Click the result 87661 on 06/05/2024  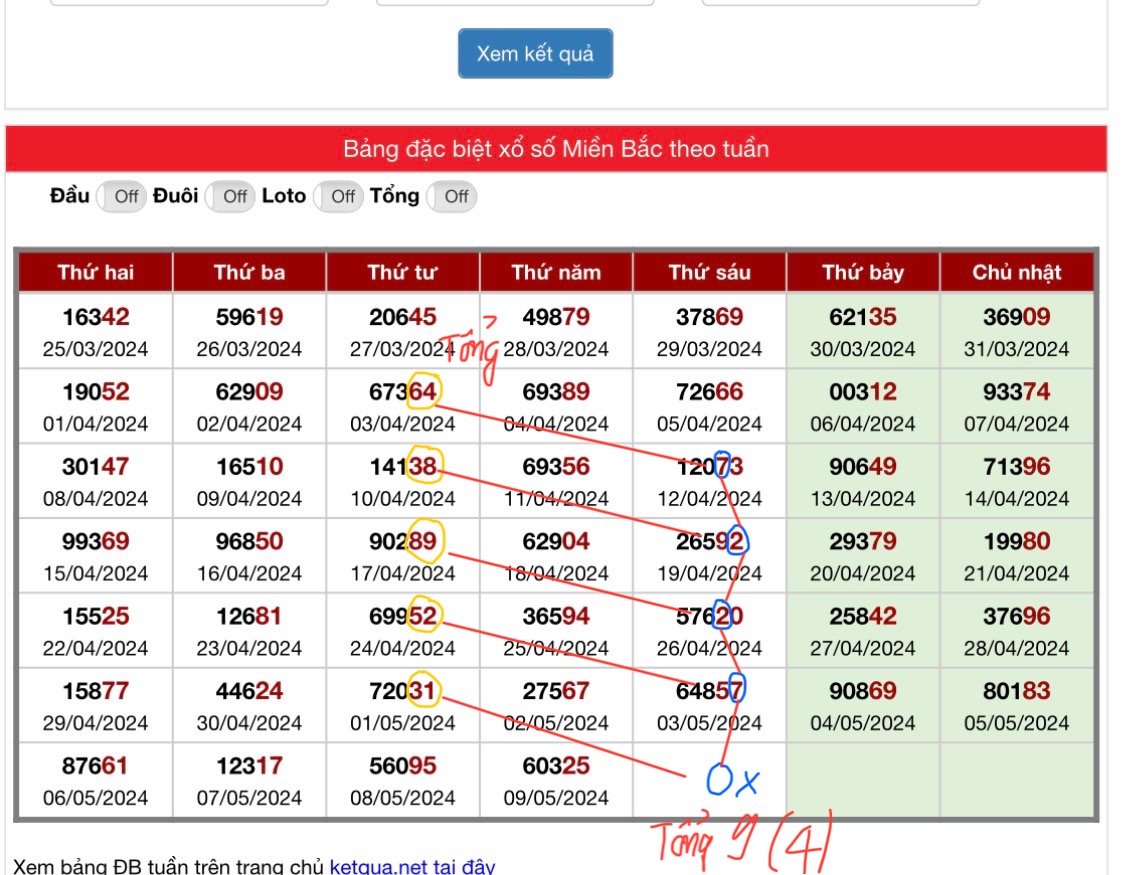click(96, 767)
